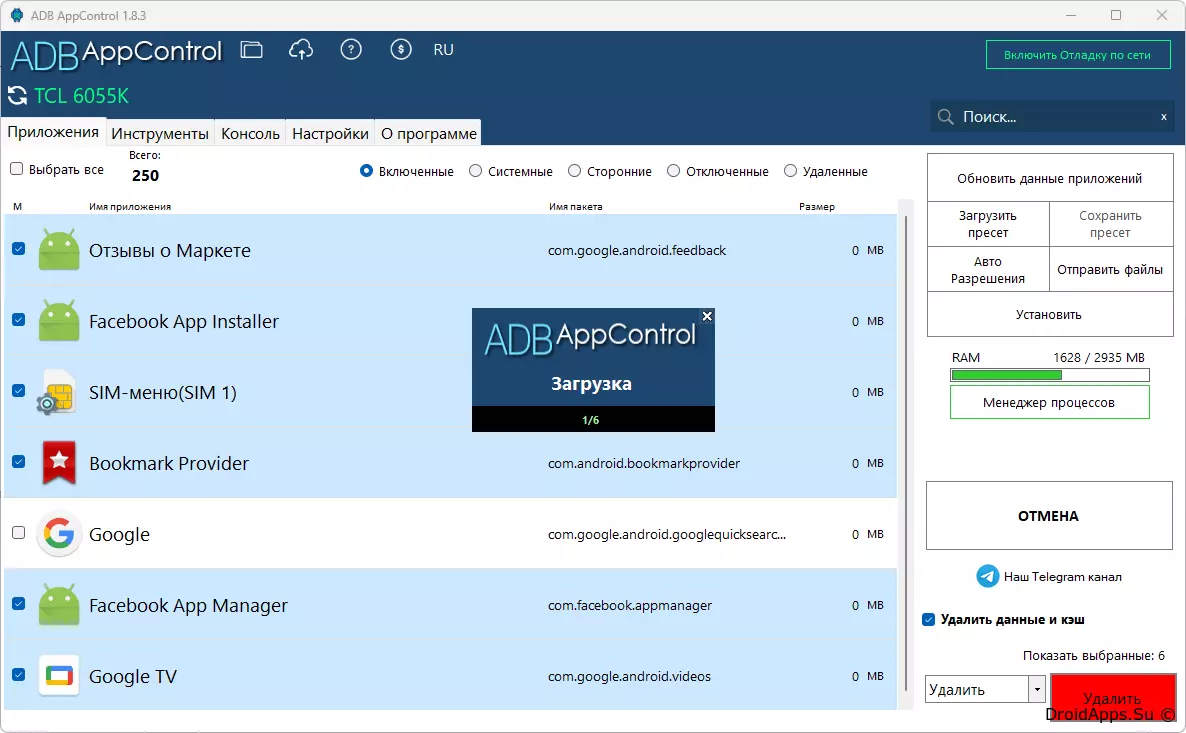Click the Отзывы о Маркете android icon
This screenshot has height=733, width=1186.
59,250
